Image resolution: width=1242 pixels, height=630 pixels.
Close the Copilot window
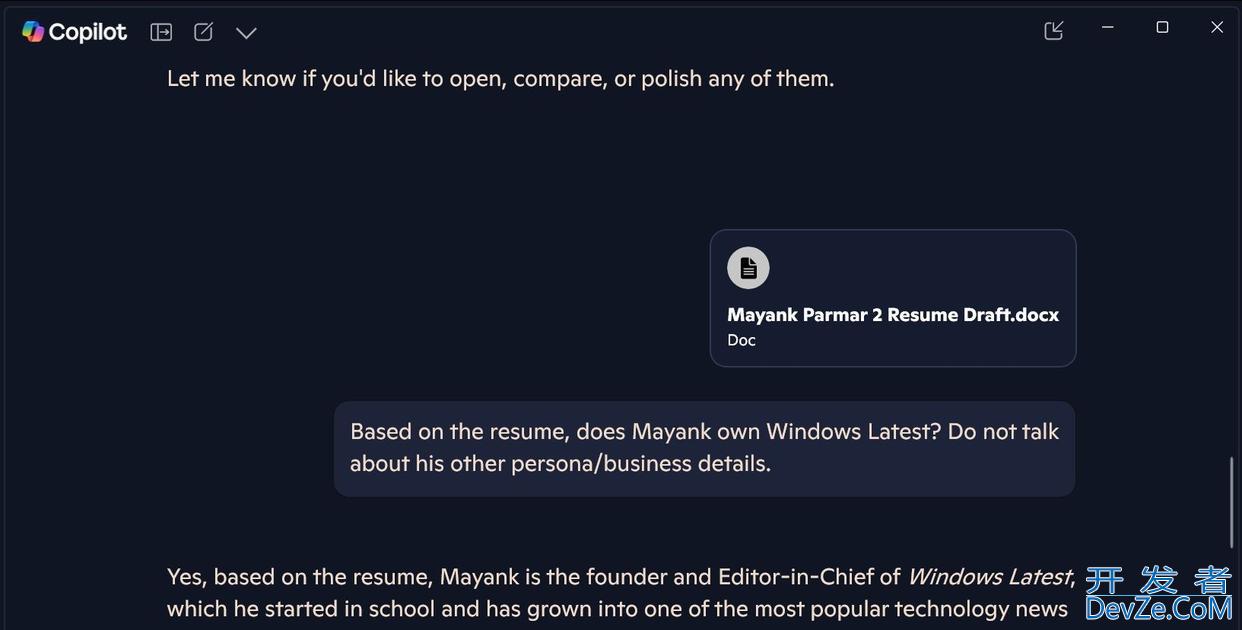click(1217, 27)
